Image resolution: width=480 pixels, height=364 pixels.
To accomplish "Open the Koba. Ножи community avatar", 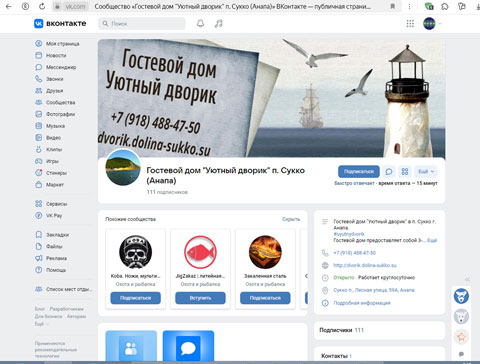I will coord(135,252).
